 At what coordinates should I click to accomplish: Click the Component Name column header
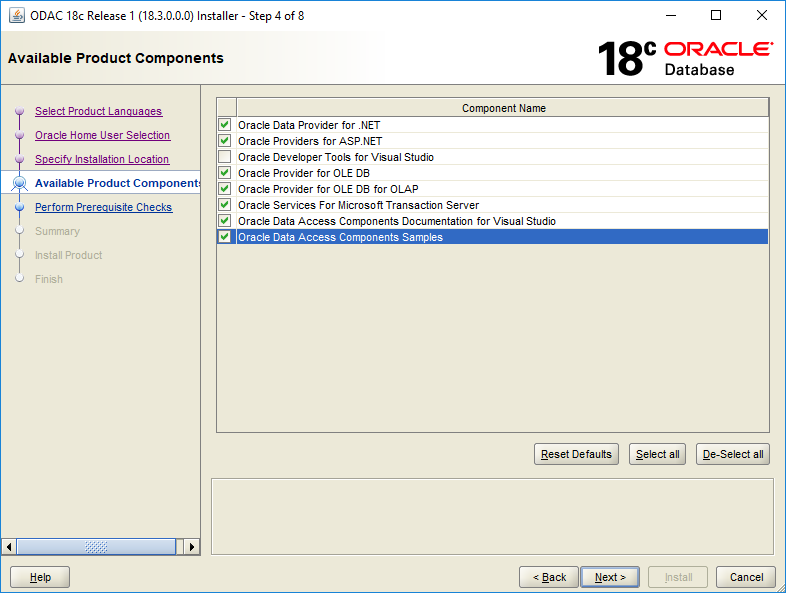coord(503,108)
